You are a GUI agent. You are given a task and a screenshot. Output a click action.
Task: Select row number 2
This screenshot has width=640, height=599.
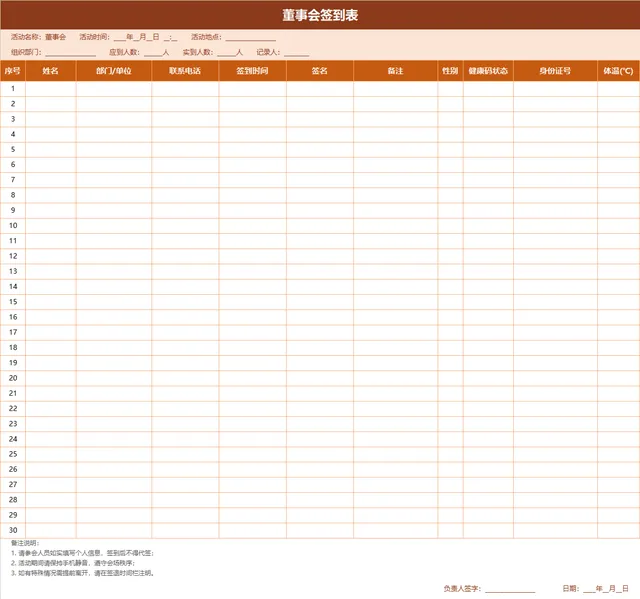(x=13, y=104)
